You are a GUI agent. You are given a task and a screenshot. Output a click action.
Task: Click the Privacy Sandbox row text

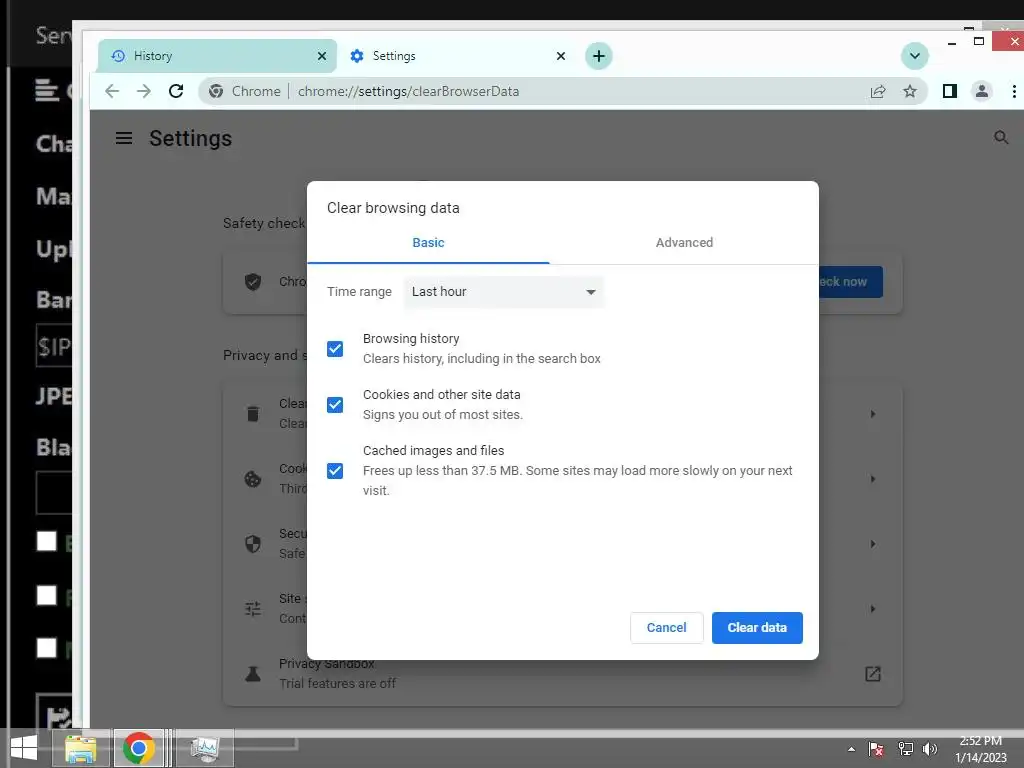click(337, 674)
